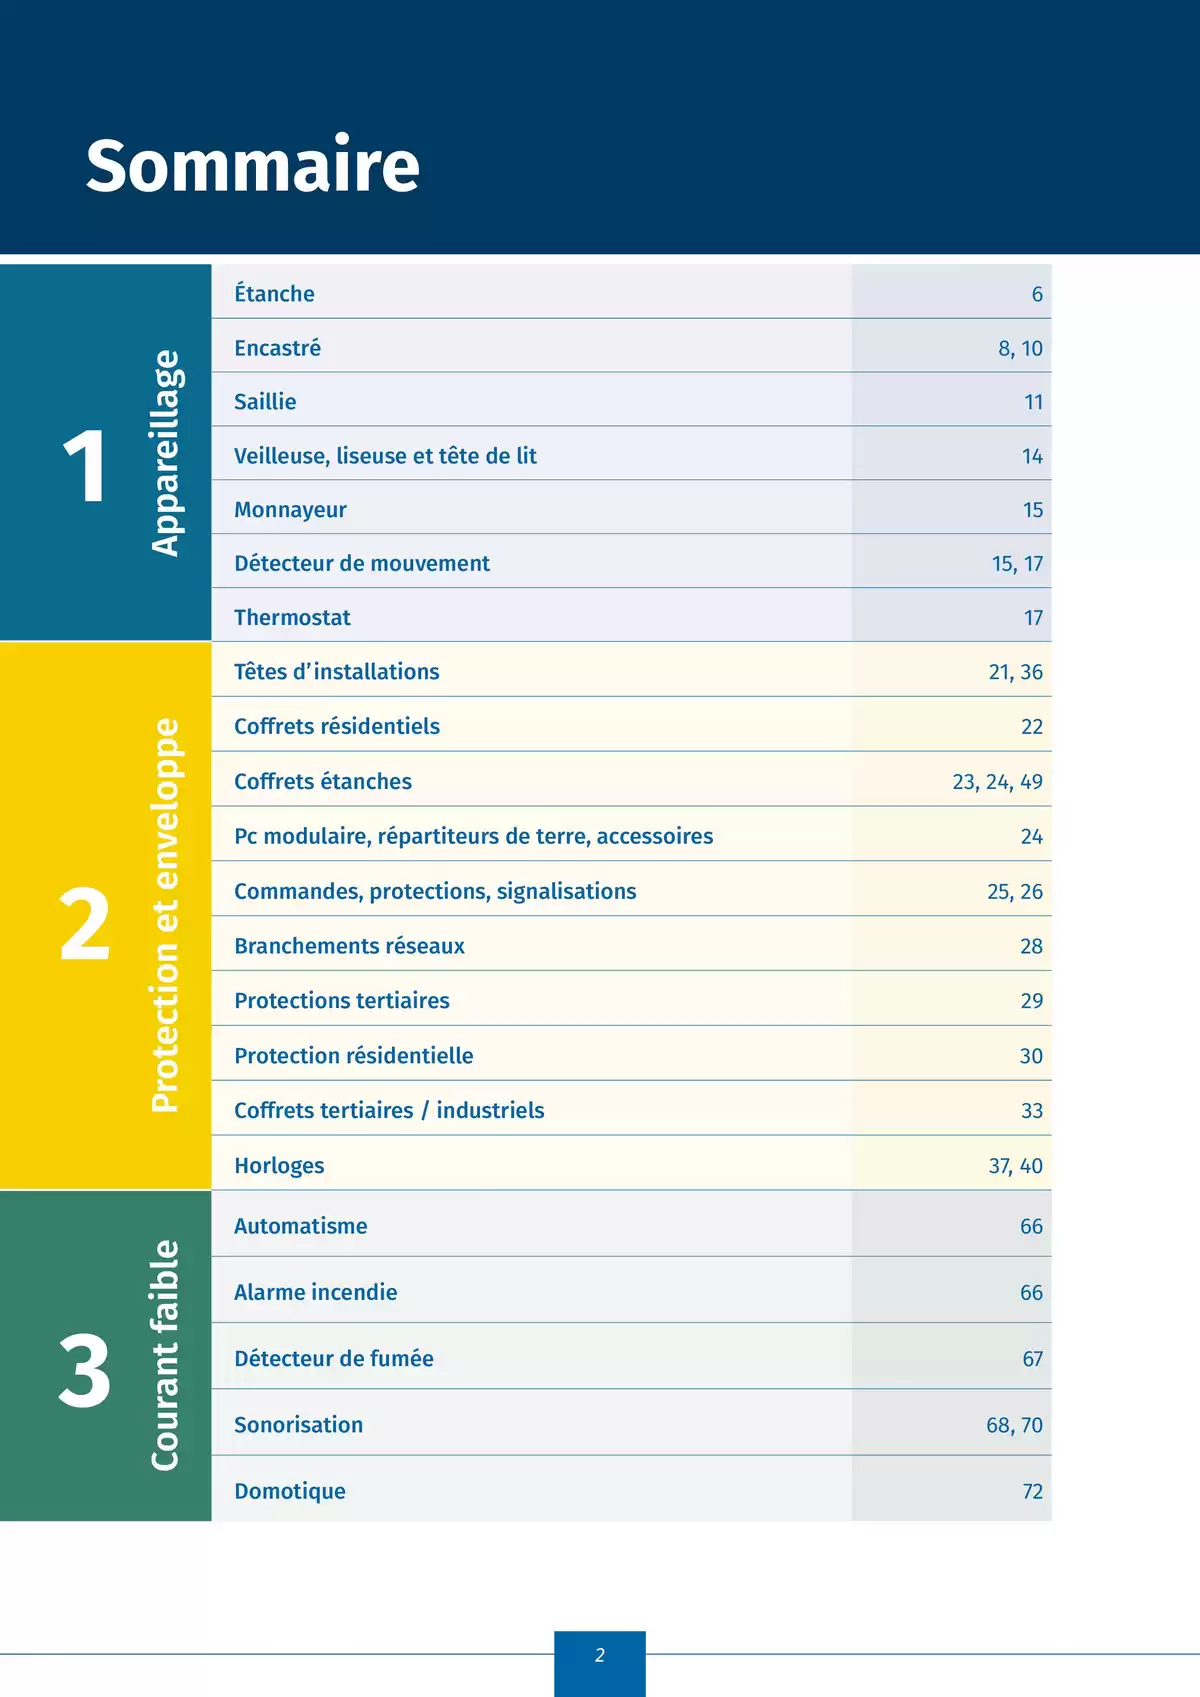This screenshot has width=1200, height=1697.
Task: Click the page number 2 footer box
Action: [x=600, y=1656]
